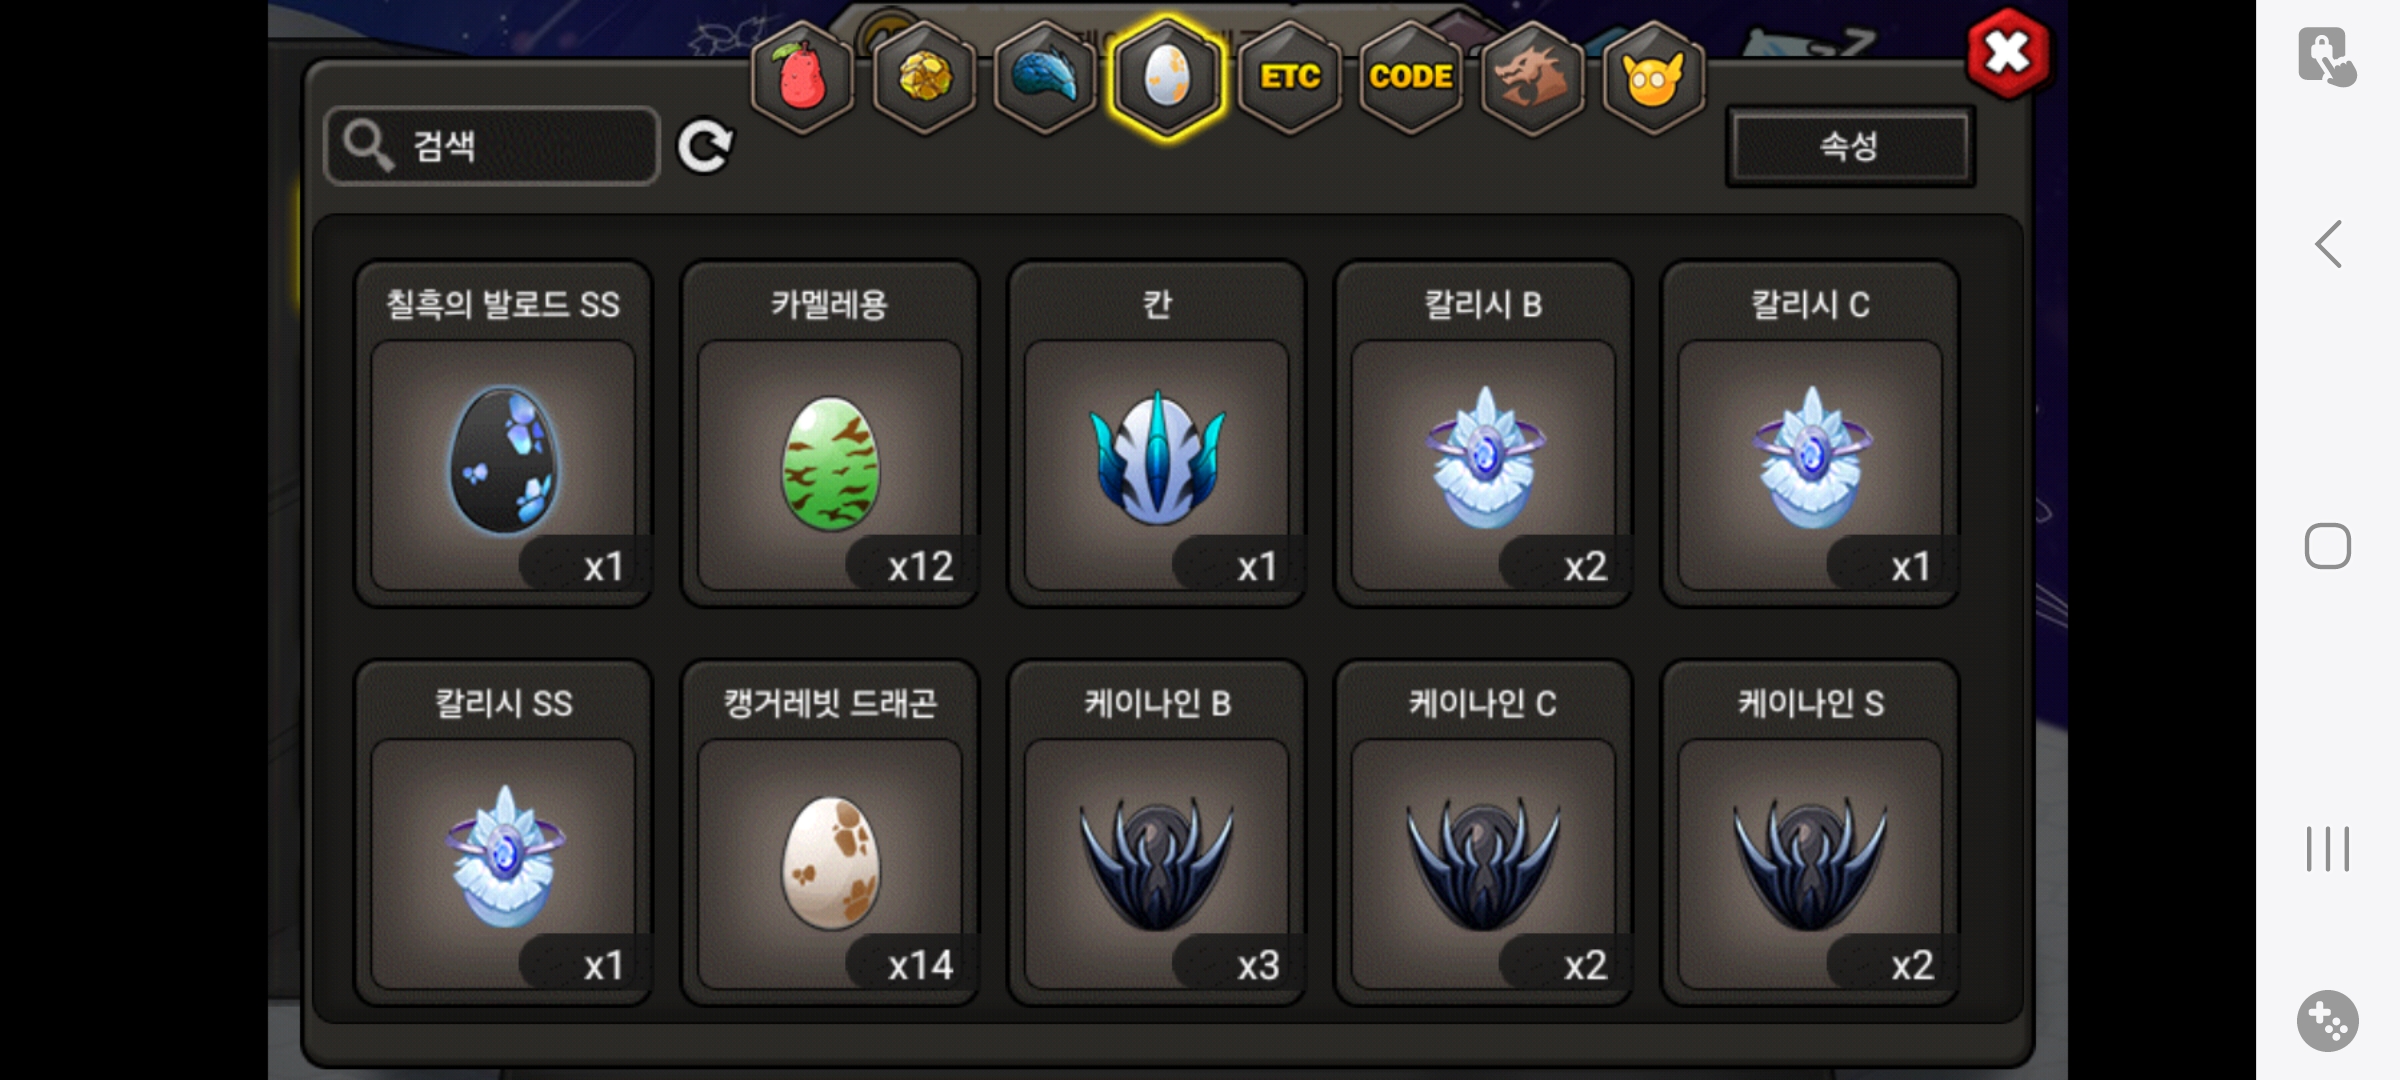This screenshot has height=1080, width=2400.
Task: Pick the 케이나인 B egg
Action: click(1157, 832)
